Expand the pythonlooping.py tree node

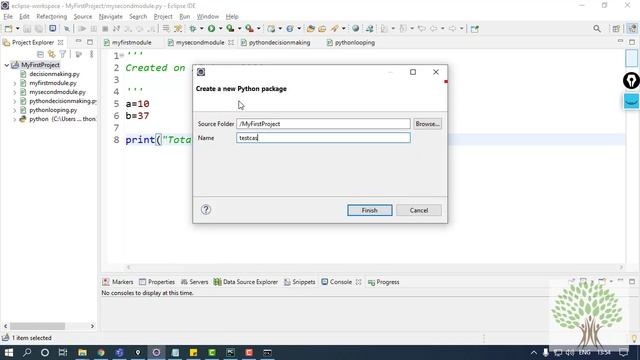[15, 110]
